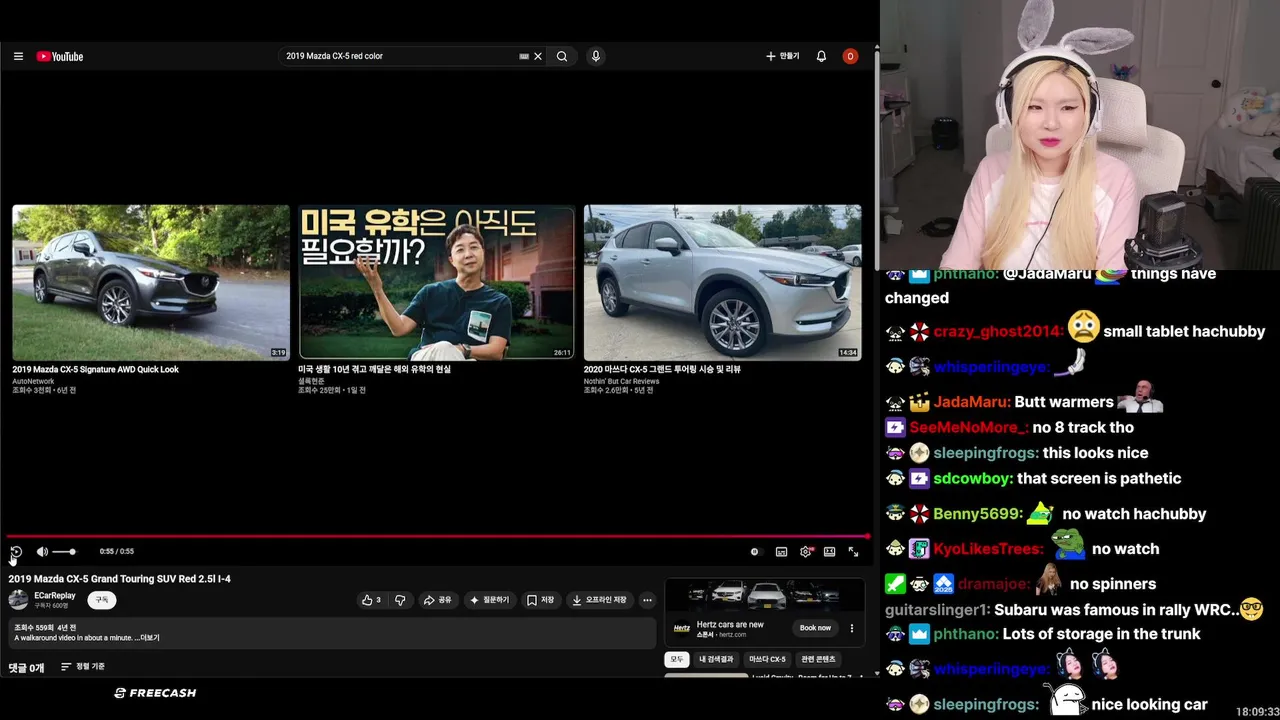Play the 미국 유학 suggested video thumbnail

[437, 282]
